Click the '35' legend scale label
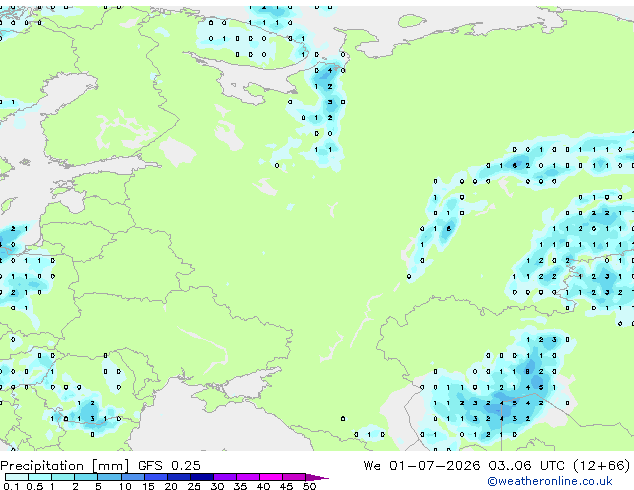 240,486
